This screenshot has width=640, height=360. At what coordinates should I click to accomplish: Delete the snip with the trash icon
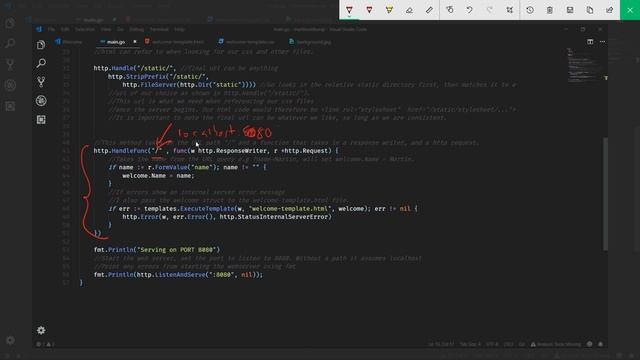pyautogui.click(x=550, y=10)
